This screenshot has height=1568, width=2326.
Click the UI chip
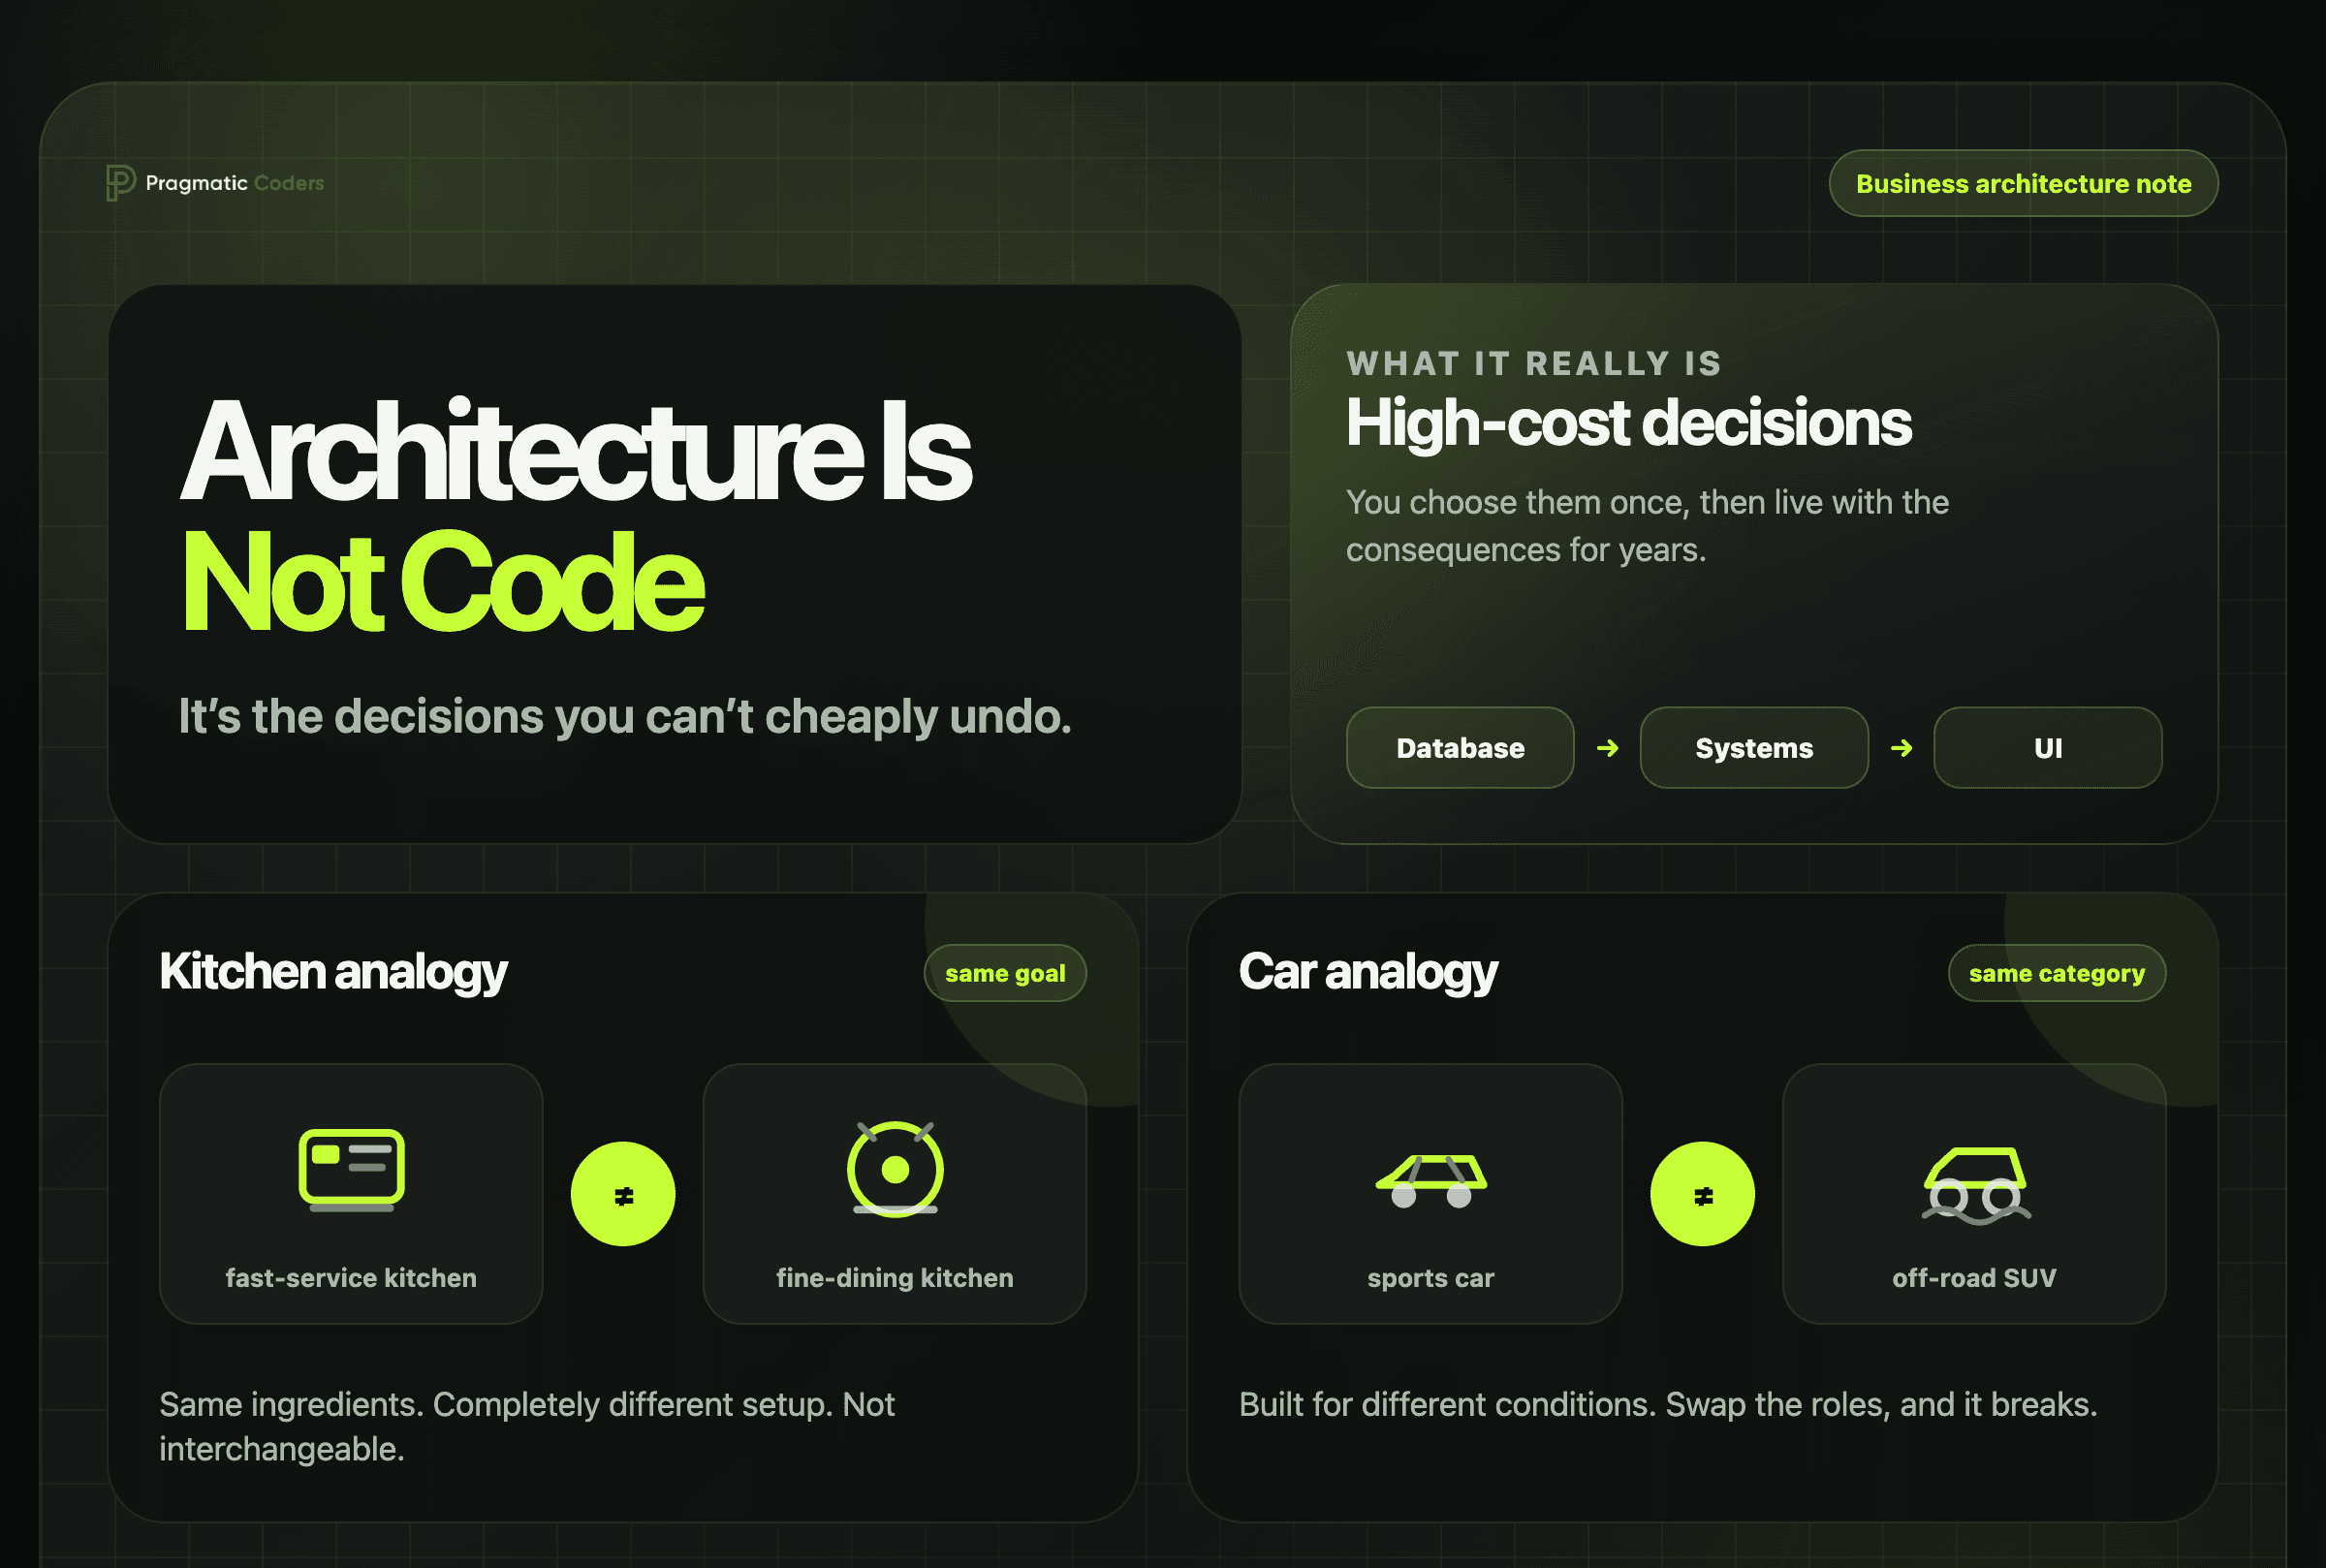2048,748
